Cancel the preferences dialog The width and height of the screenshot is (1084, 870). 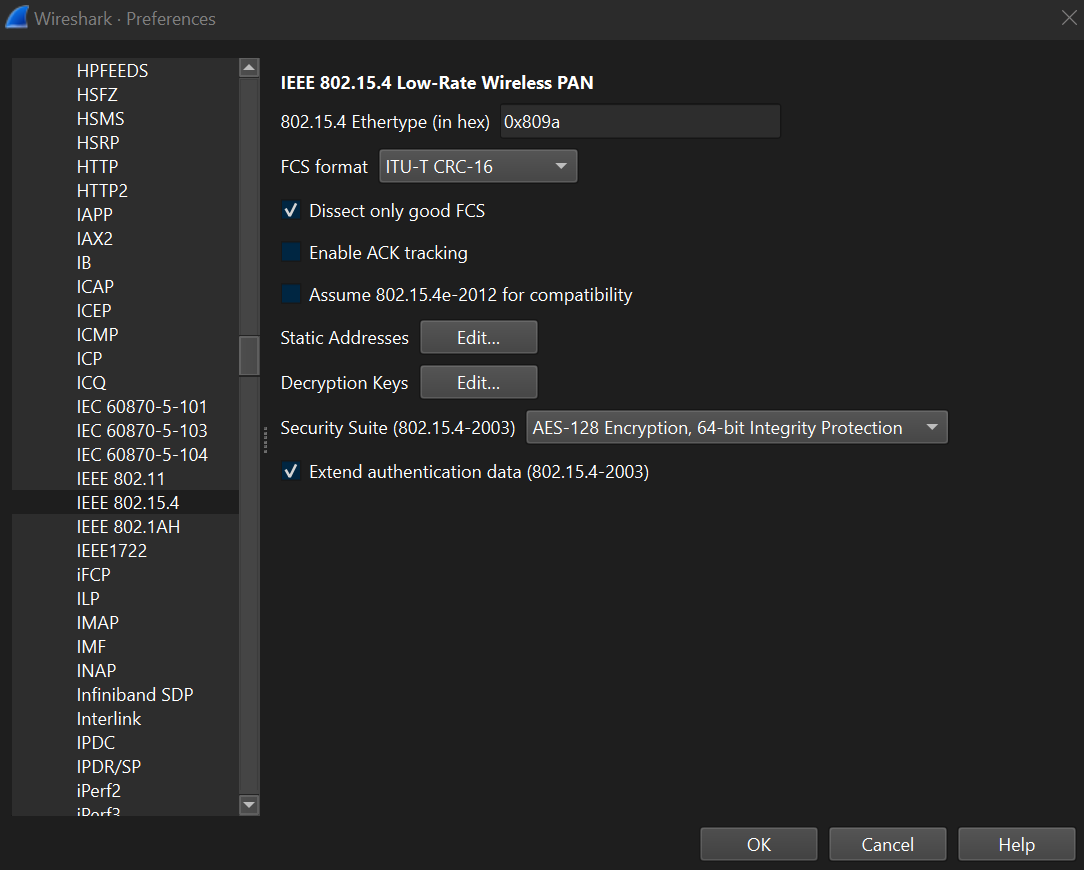coord(887,843)
